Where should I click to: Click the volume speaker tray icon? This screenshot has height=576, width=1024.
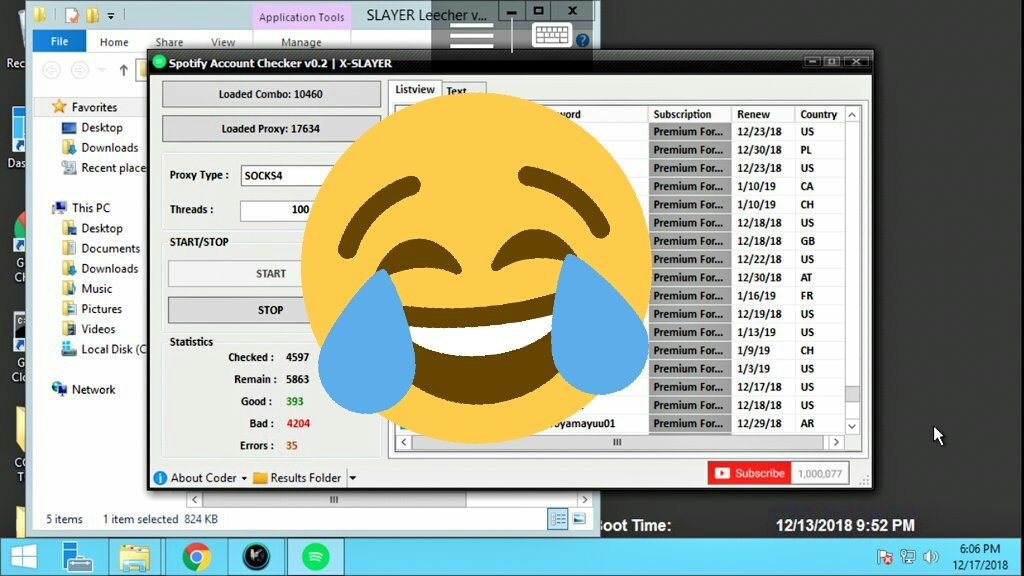(x=931, y=557)
